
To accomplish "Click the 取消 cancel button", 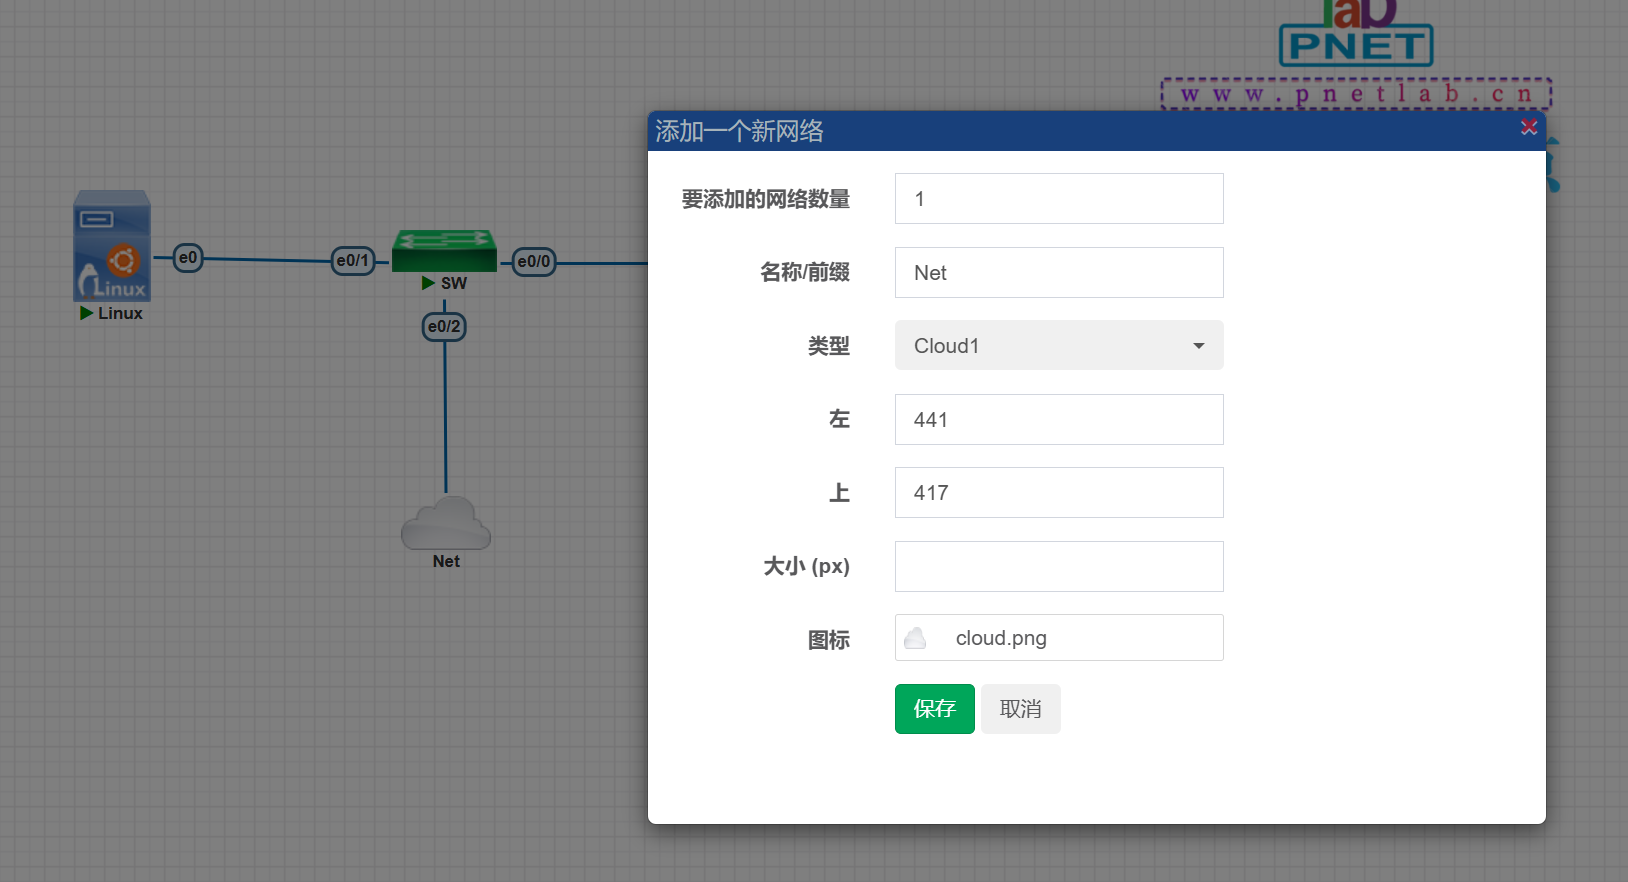I will pyautogui.click(x=1020, y=709).
